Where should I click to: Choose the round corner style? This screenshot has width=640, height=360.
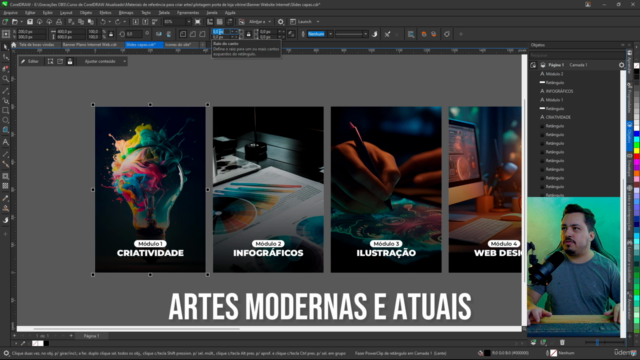[x=183, y=34]
